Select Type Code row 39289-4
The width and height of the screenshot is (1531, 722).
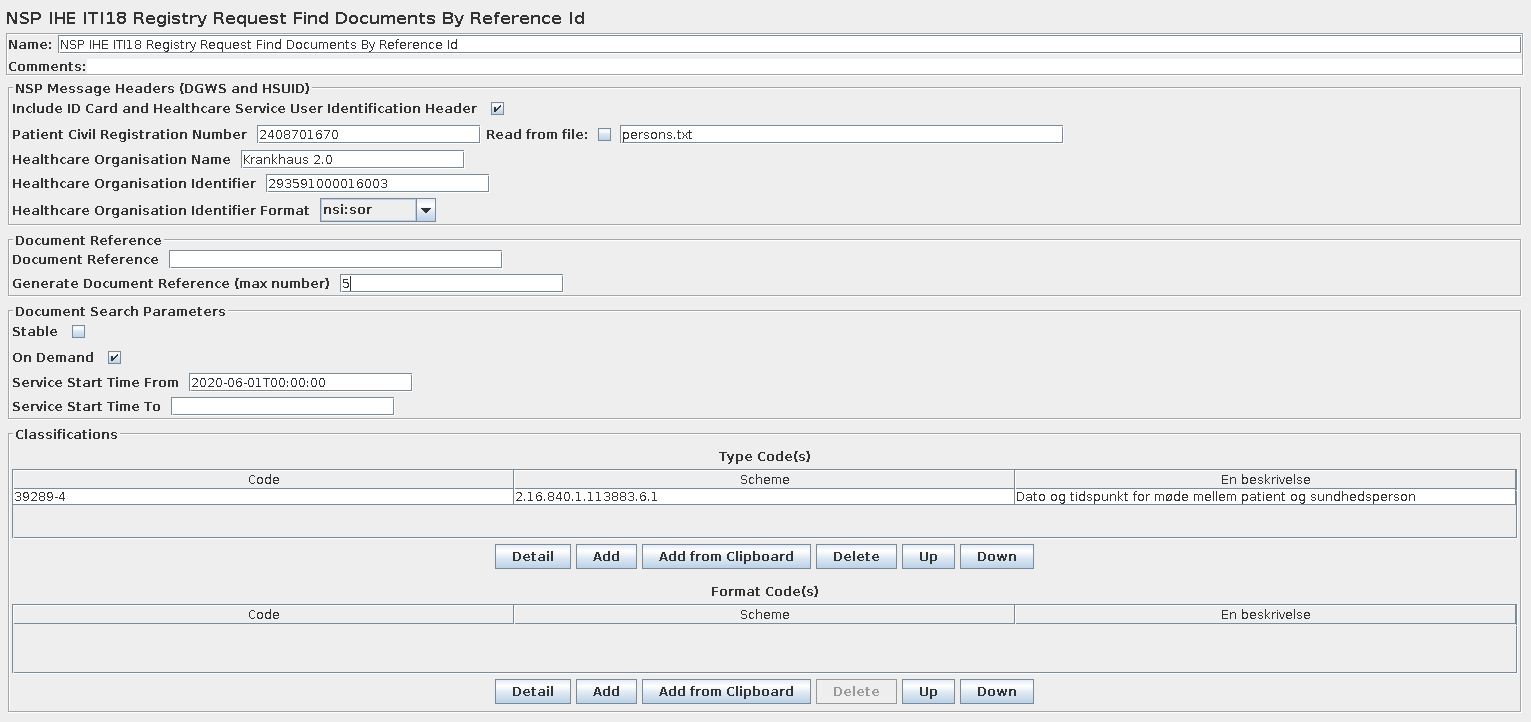pos(263,497)
